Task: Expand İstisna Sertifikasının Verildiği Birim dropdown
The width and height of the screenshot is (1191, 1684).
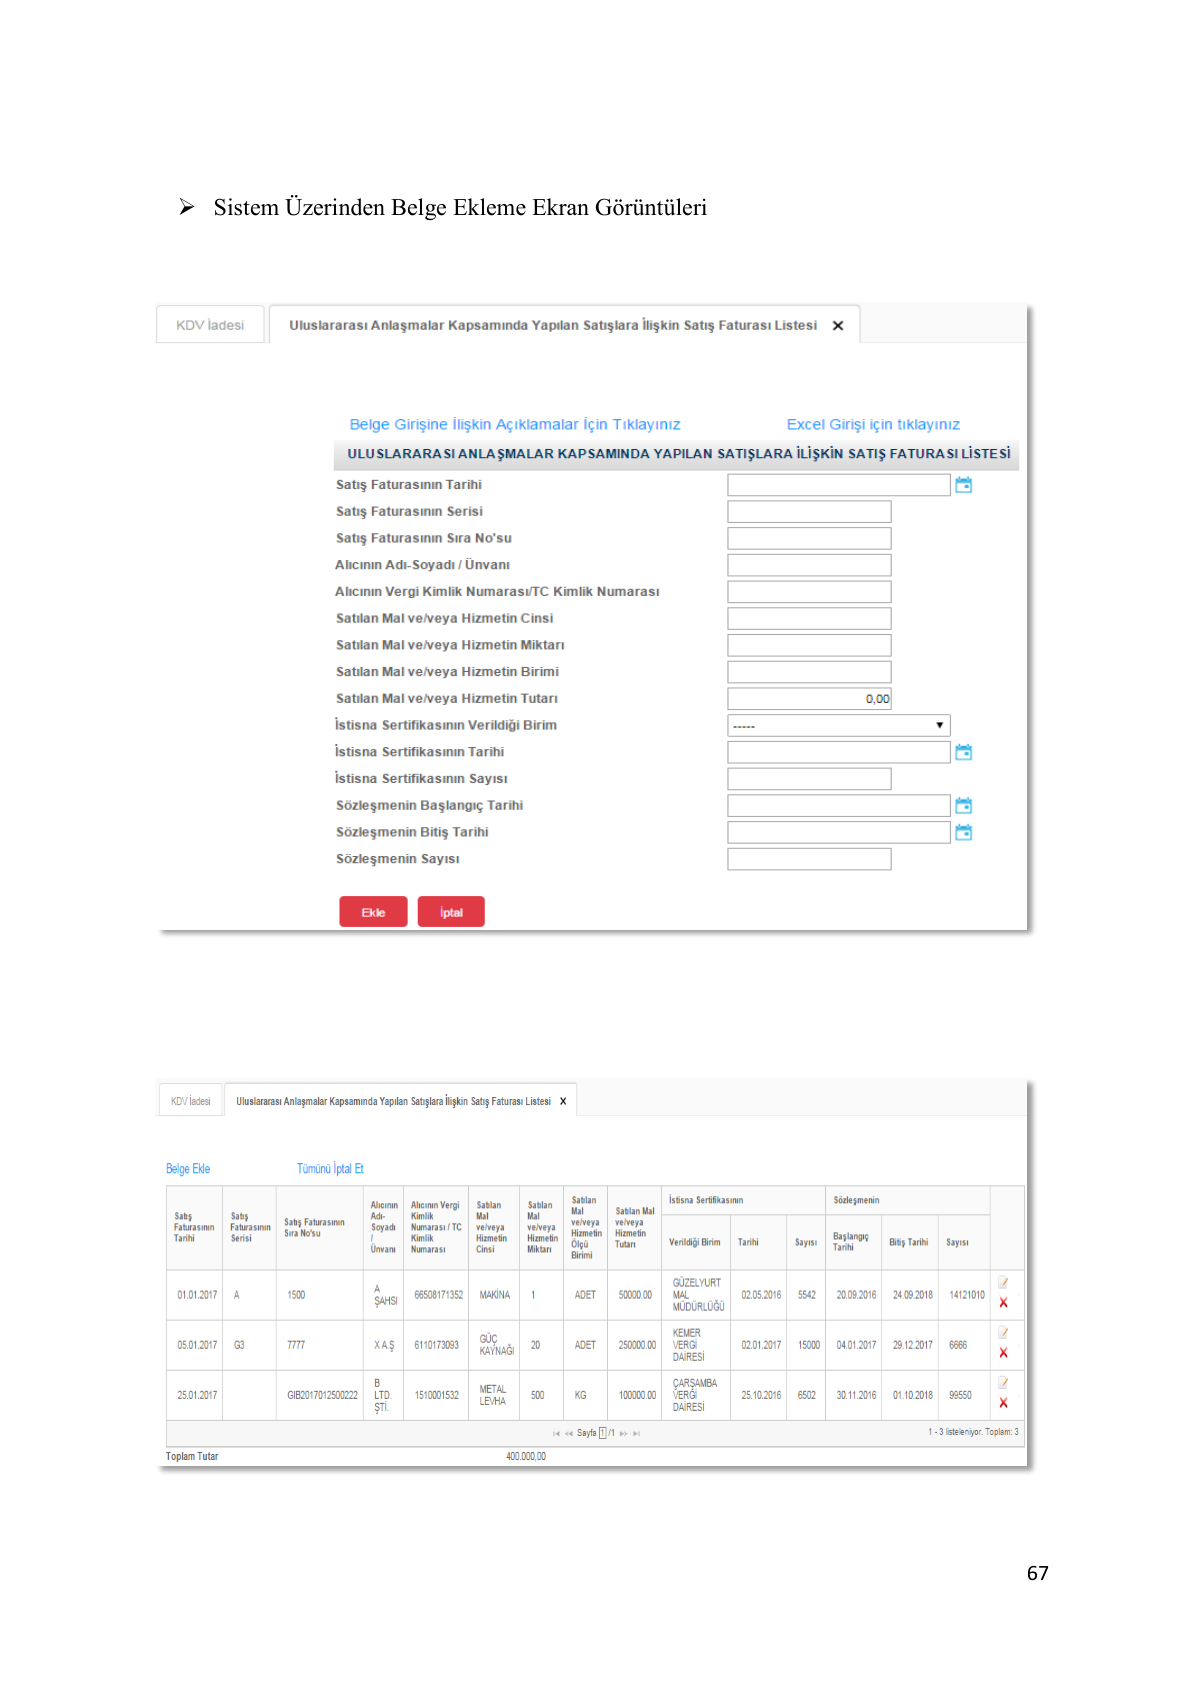Action: (x=838, y=725)
